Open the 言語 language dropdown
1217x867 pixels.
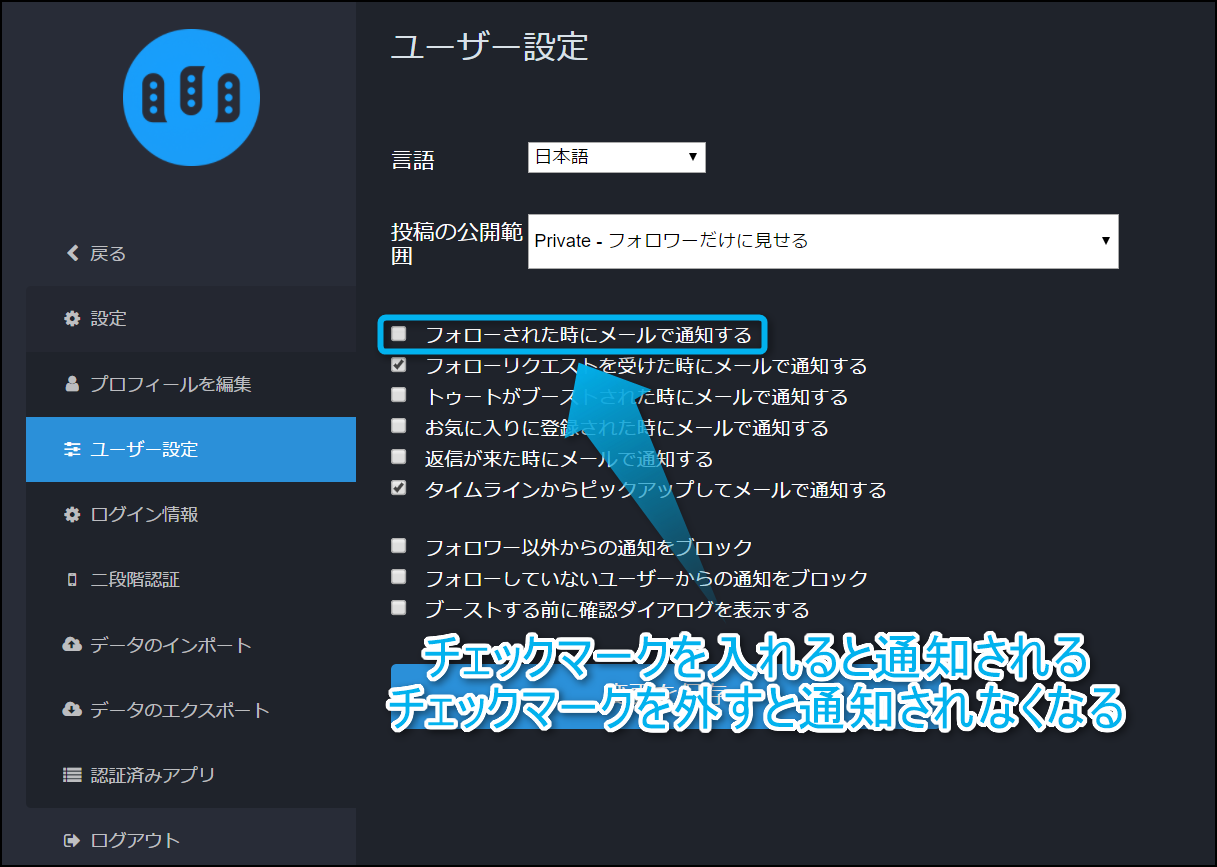tap(616, 157)
